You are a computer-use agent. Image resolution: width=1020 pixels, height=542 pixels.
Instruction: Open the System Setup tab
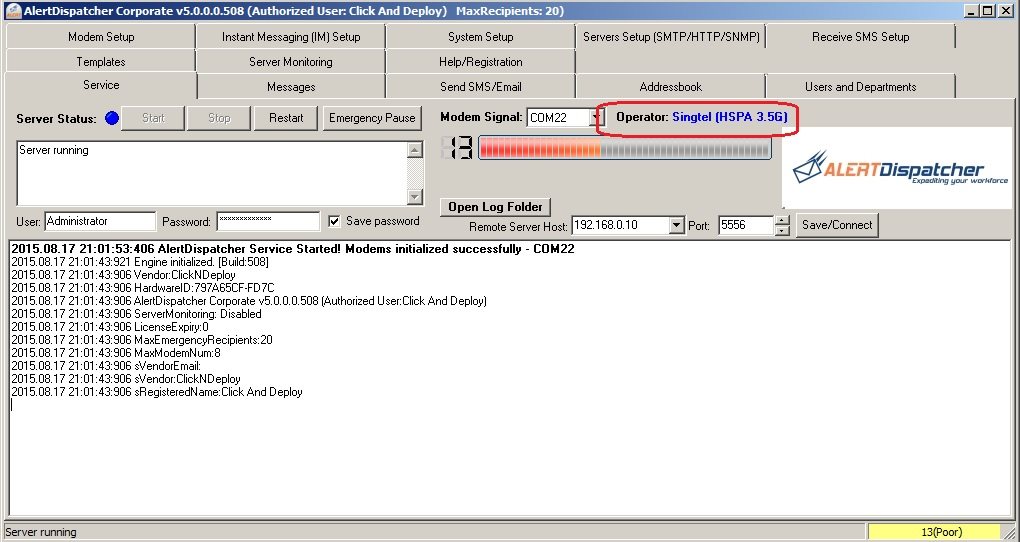[x=481, y=37]
